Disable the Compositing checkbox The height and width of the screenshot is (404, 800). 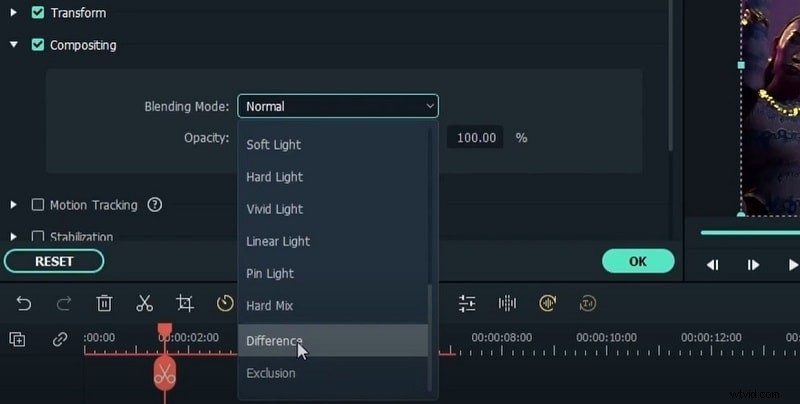[38, 45]
